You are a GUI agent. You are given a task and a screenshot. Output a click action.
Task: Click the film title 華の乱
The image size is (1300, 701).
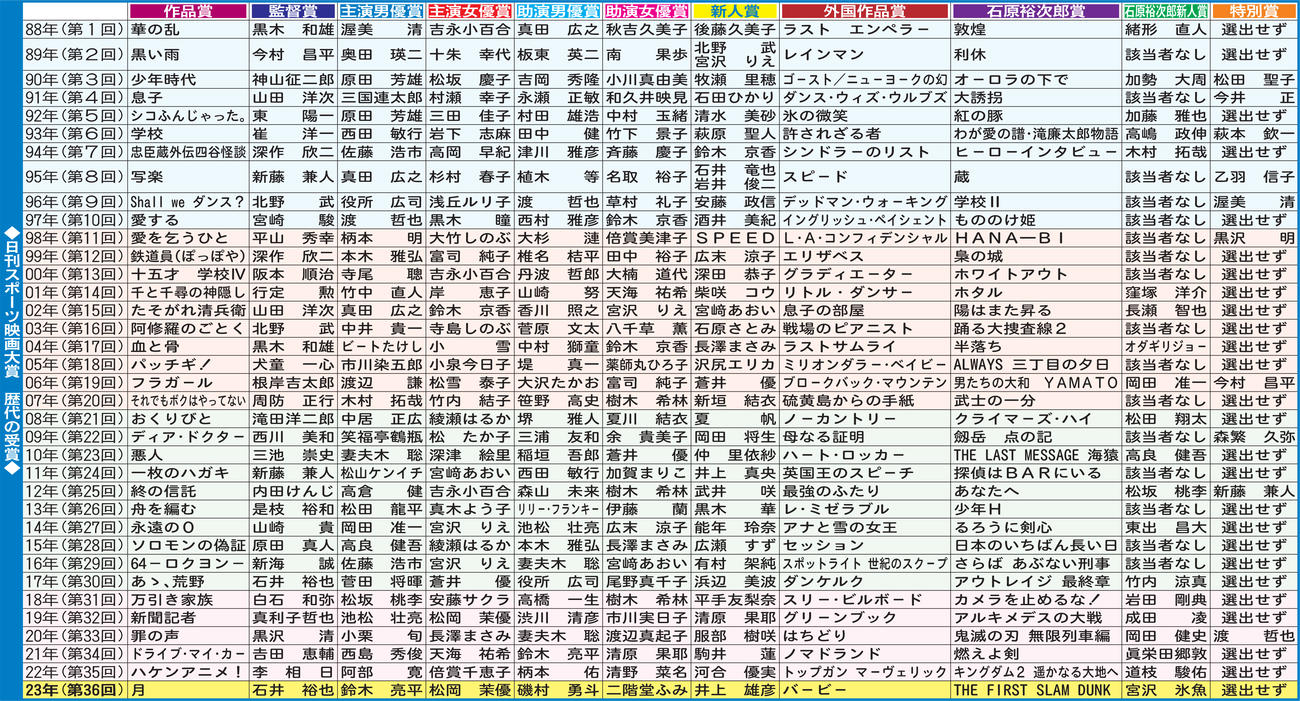[155, 30]
